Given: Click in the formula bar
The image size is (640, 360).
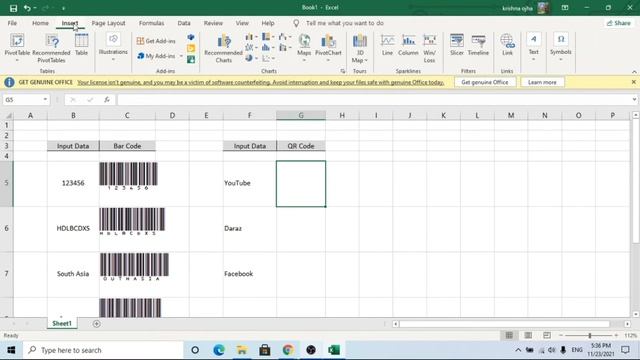Looking at the screenshot, I should coord(373,100).
